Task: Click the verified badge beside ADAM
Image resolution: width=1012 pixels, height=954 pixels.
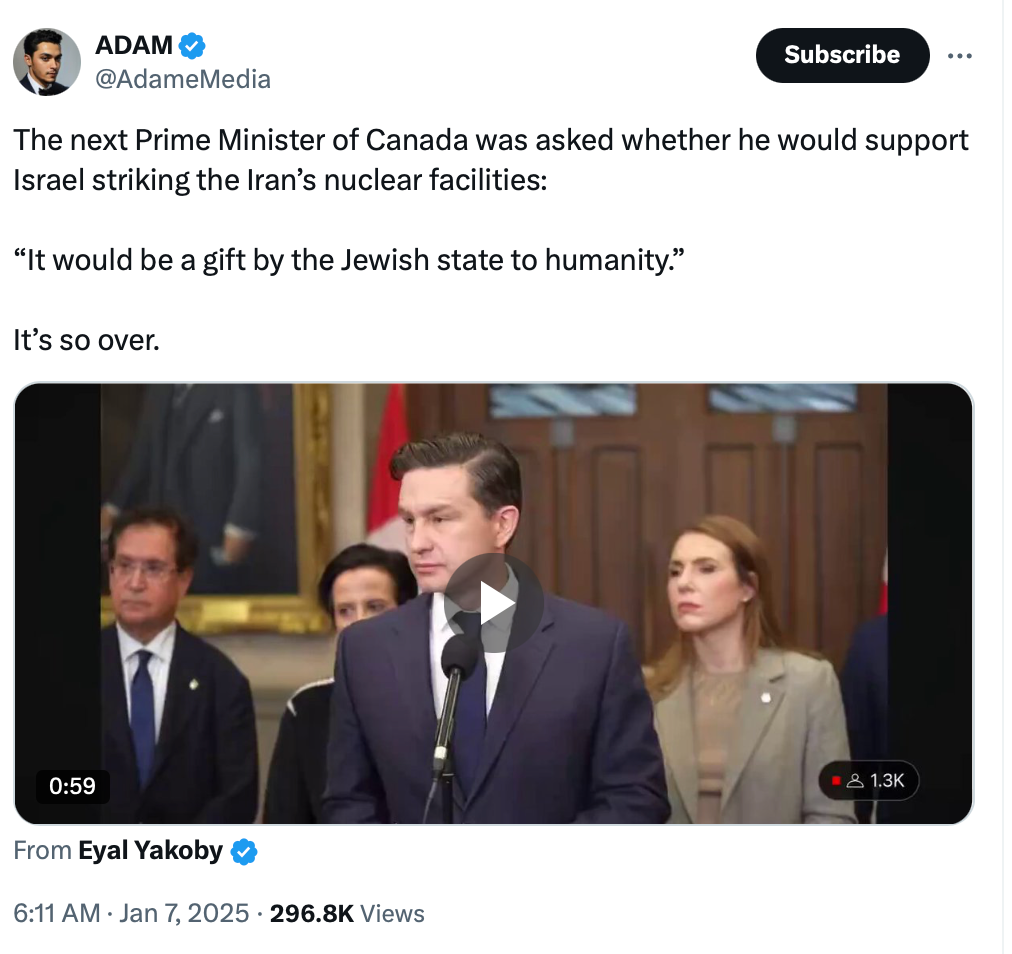Action: 192,45
